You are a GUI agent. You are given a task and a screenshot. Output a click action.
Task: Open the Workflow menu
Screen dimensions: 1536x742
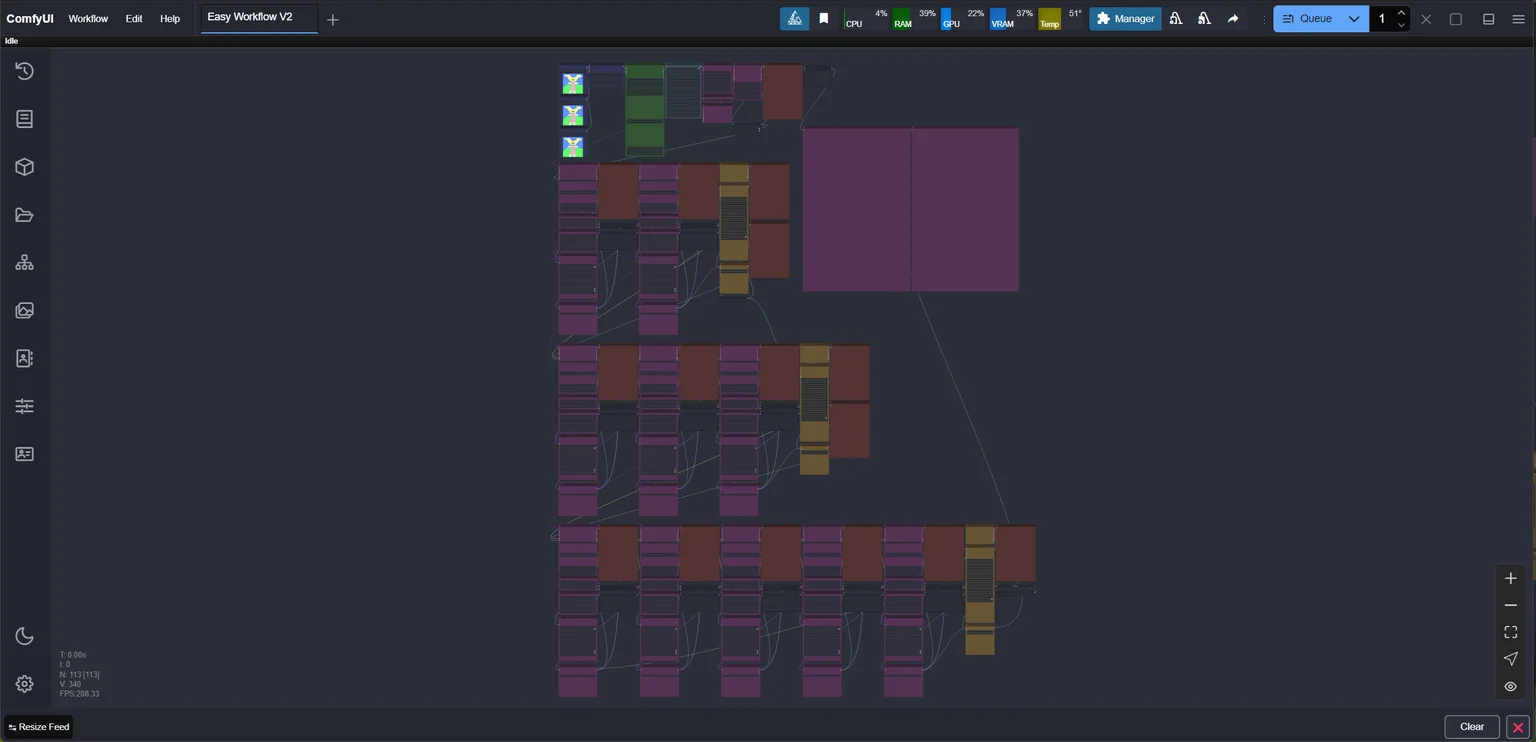[88, 19]
